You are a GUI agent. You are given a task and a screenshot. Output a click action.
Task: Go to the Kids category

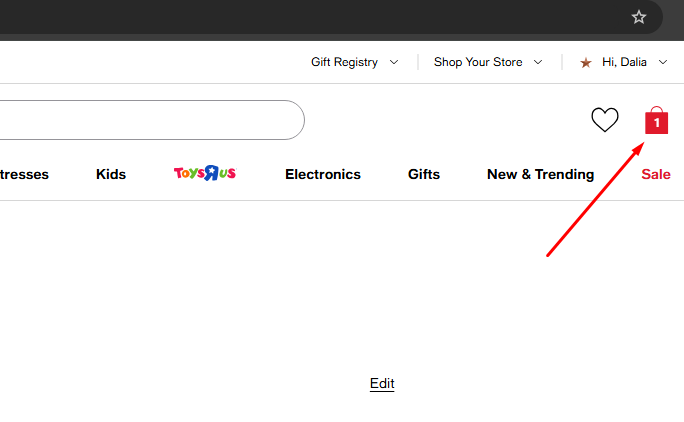(111, 174)
